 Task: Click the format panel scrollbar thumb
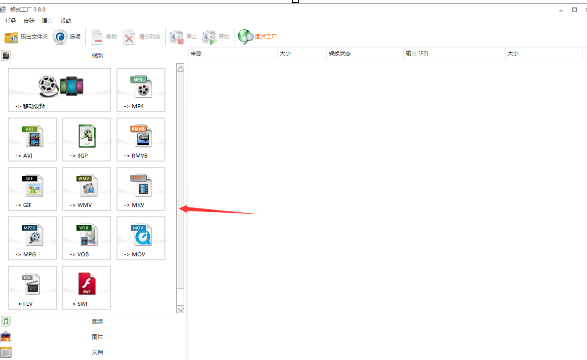coord(180,180)
